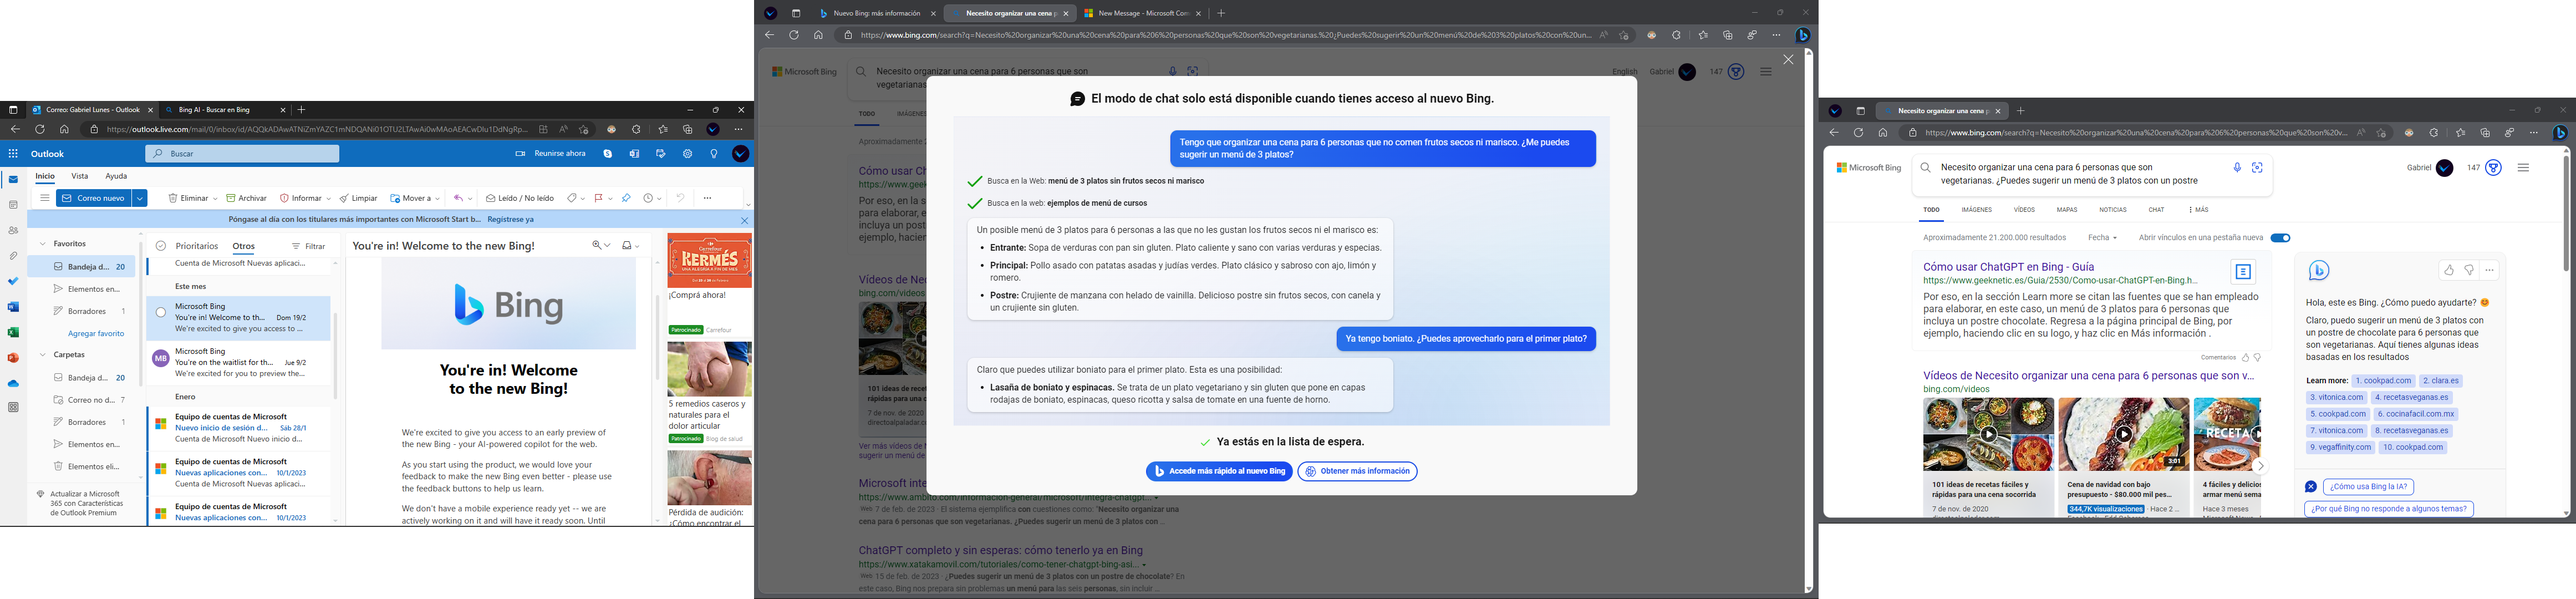
Task: Open Skype icon in Outlook header
Action: pyautogui.click(x=608, y=154)
